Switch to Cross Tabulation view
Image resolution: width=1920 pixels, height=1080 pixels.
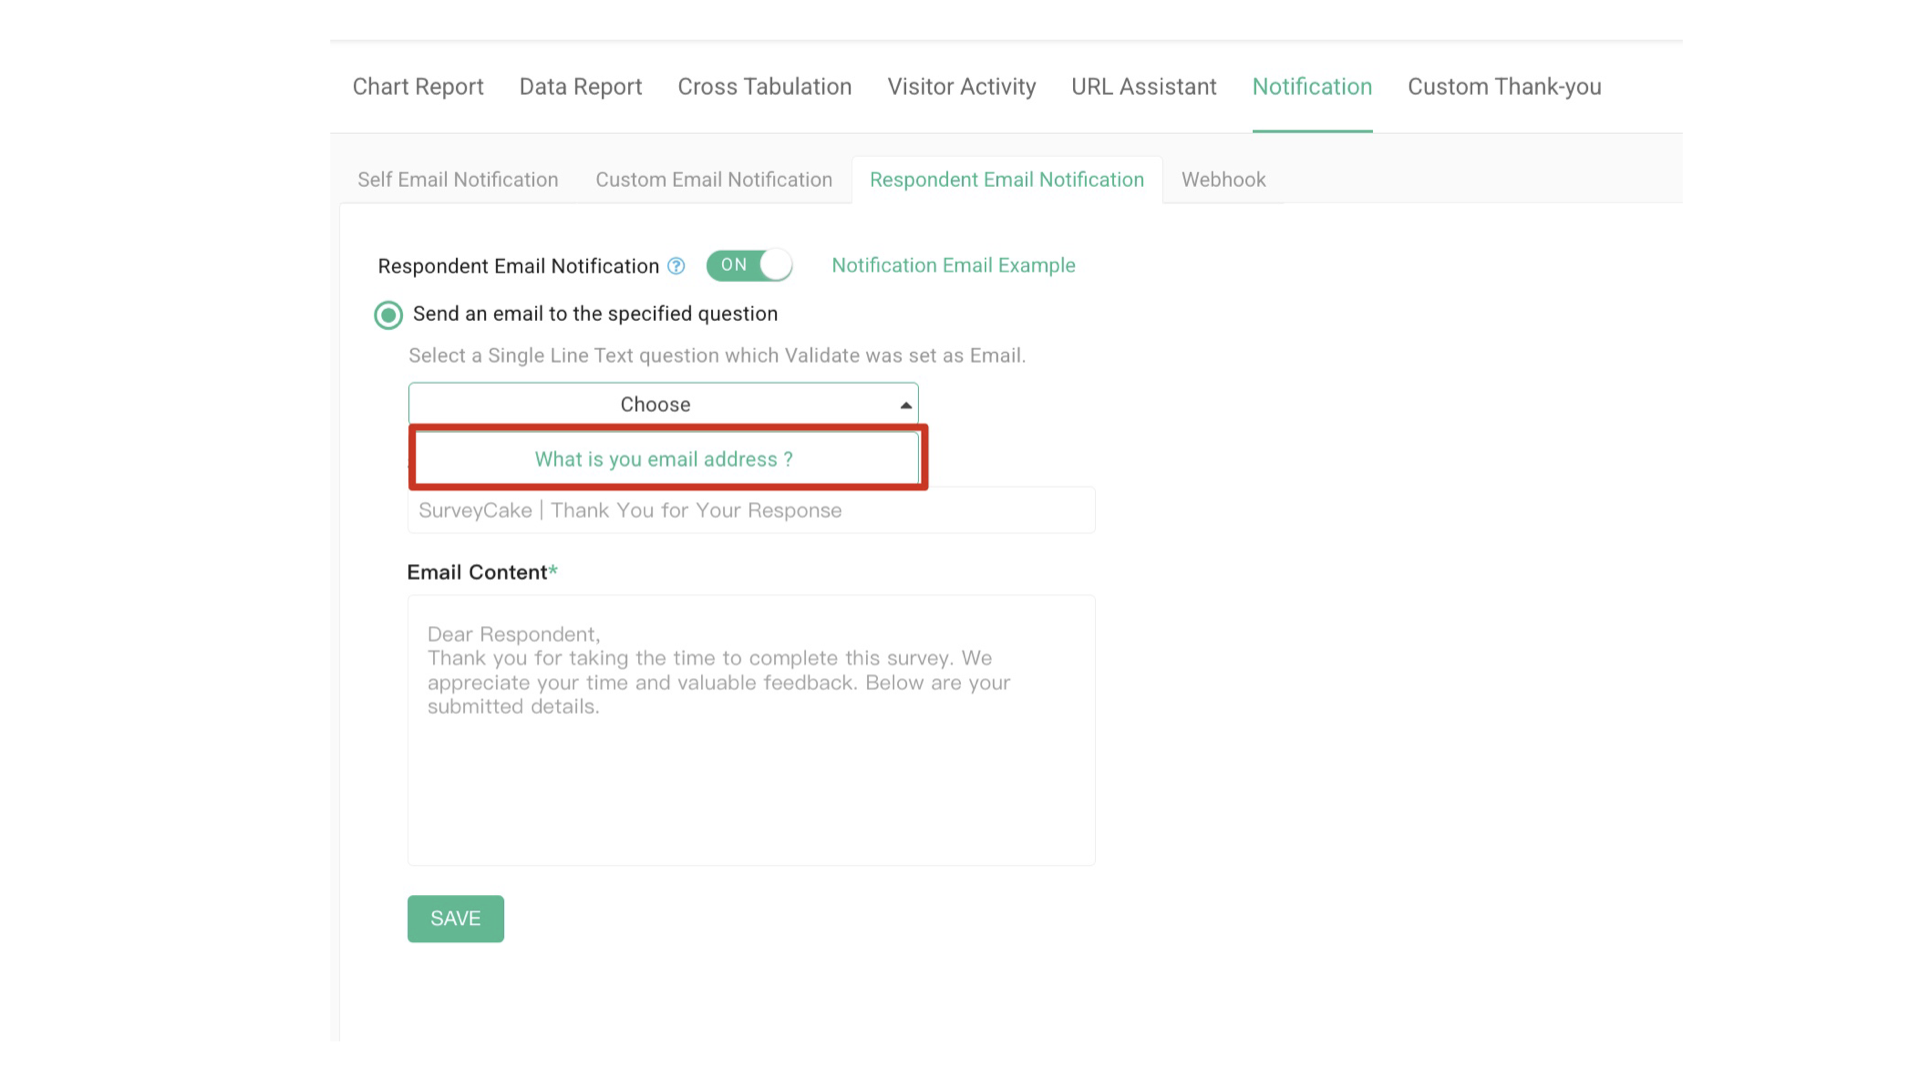click(x=764, y=87)
